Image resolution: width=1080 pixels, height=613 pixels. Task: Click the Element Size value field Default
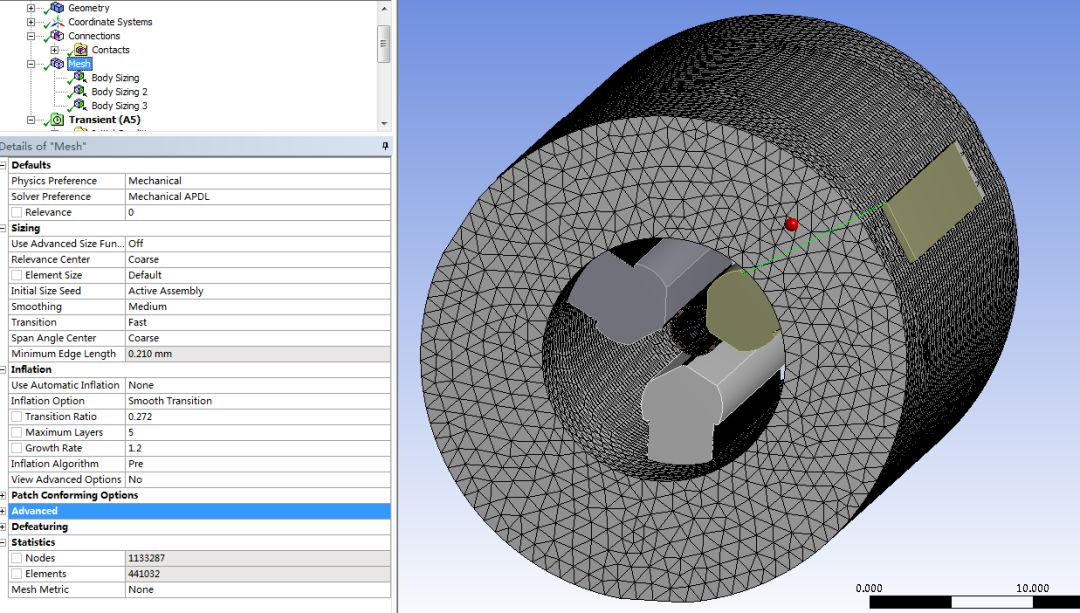[258, 275]
